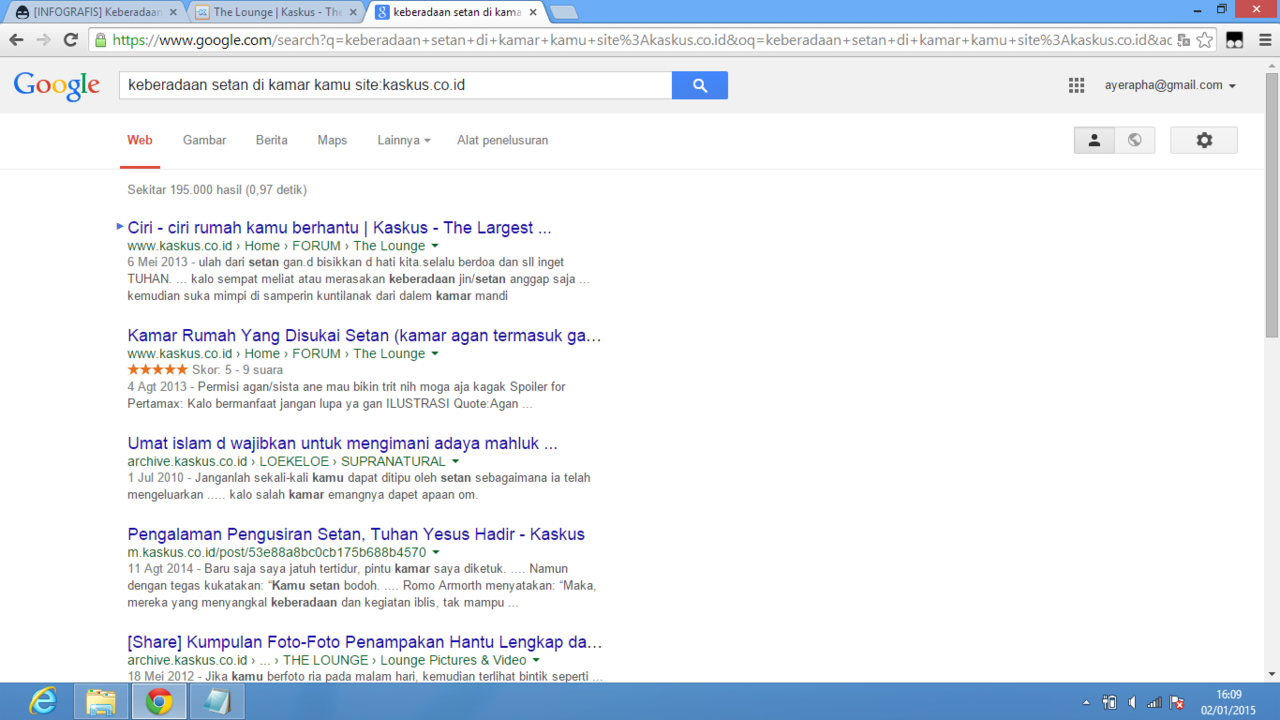Expand the Lainnya dropdown

[x=404, y=140]
